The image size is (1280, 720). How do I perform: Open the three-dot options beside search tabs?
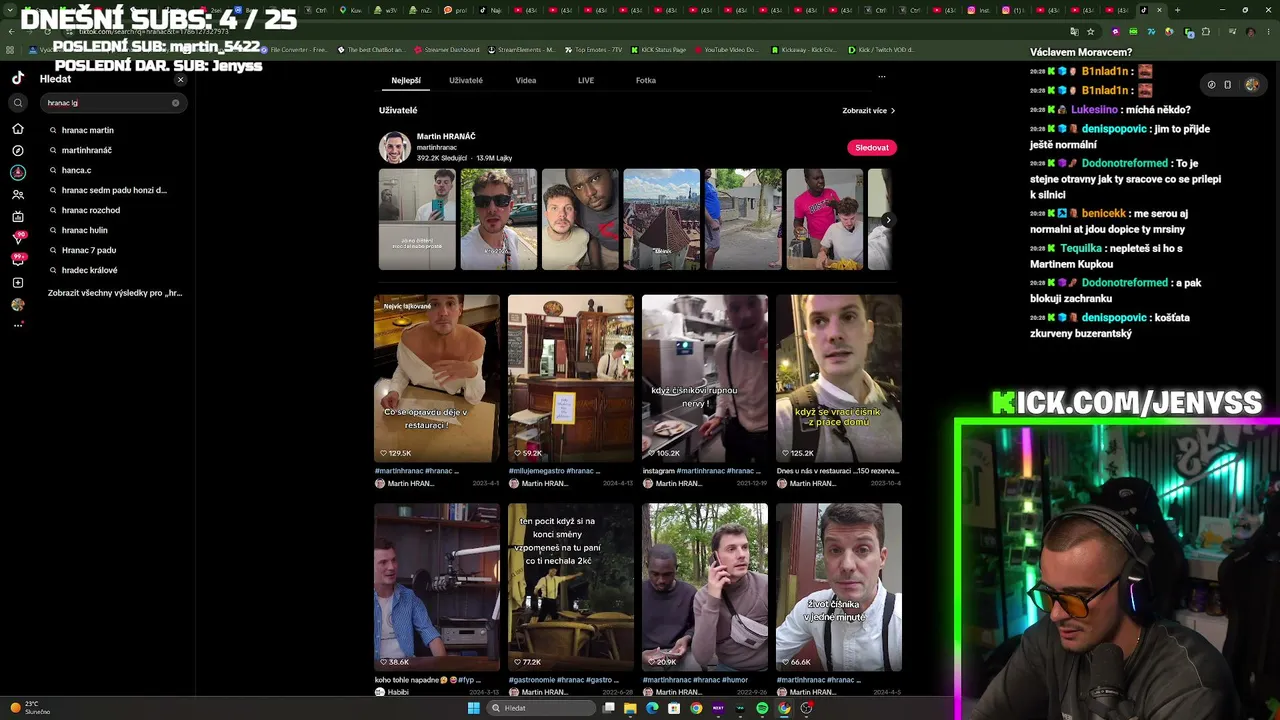coord(881,76)
